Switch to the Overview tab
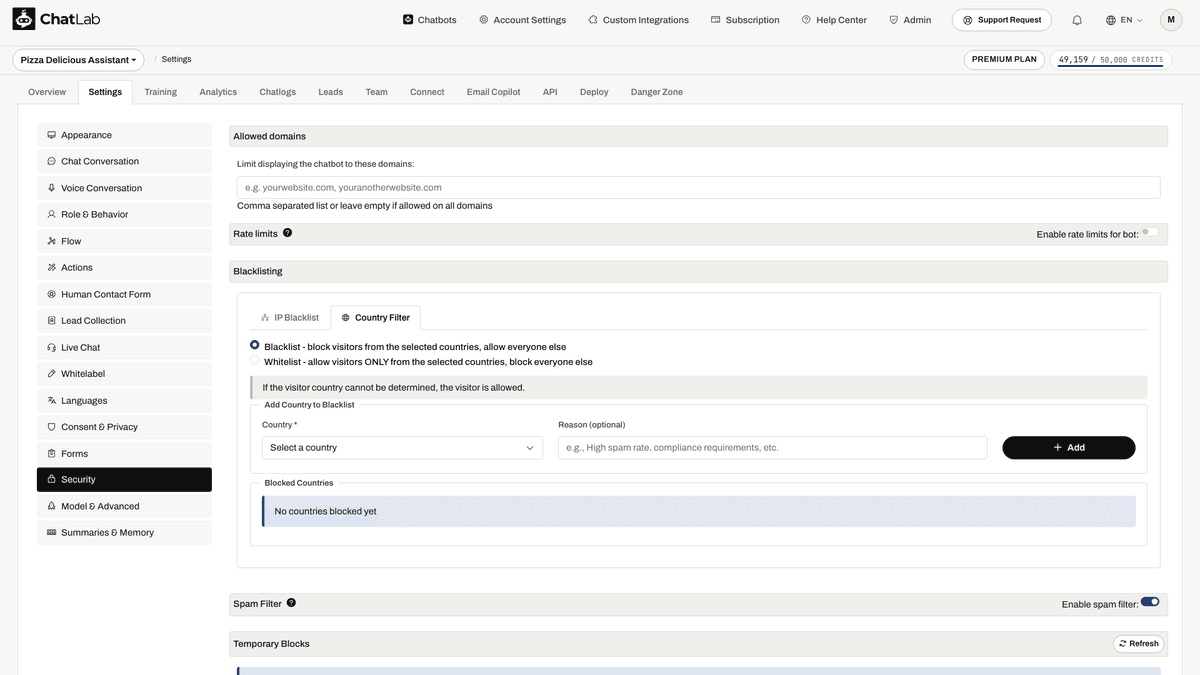Screen dimensions: 1200x675 click(x=47, y=92)
